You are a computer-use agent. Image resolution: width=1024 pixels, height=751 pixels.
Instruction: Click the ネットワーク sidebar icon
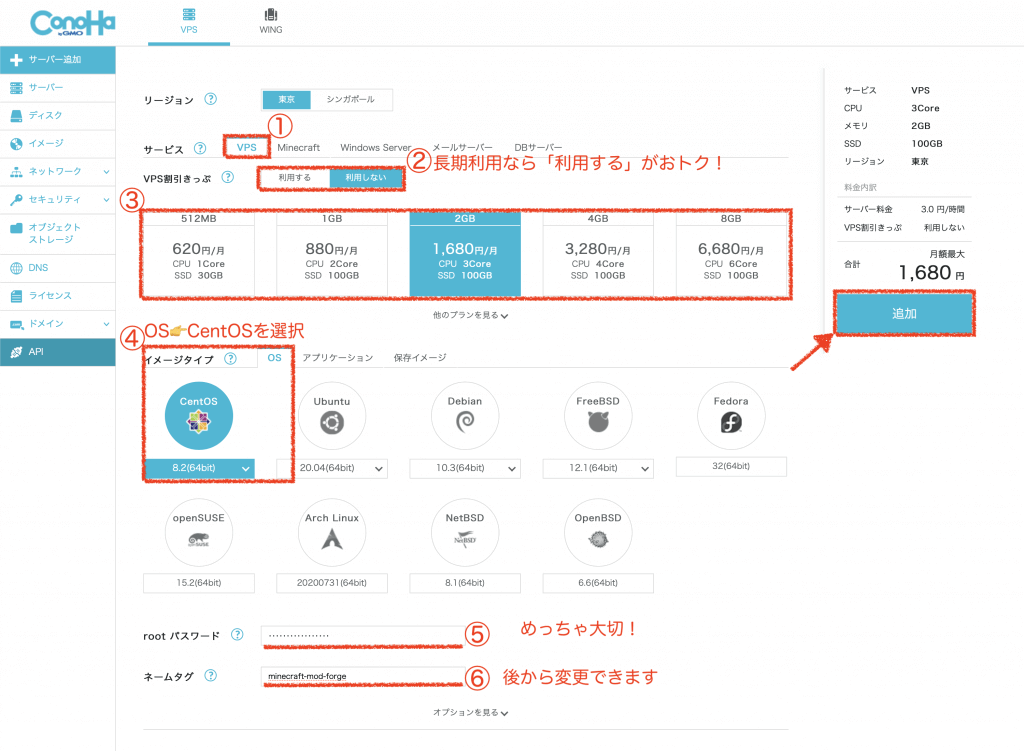[x=16, y=172]
